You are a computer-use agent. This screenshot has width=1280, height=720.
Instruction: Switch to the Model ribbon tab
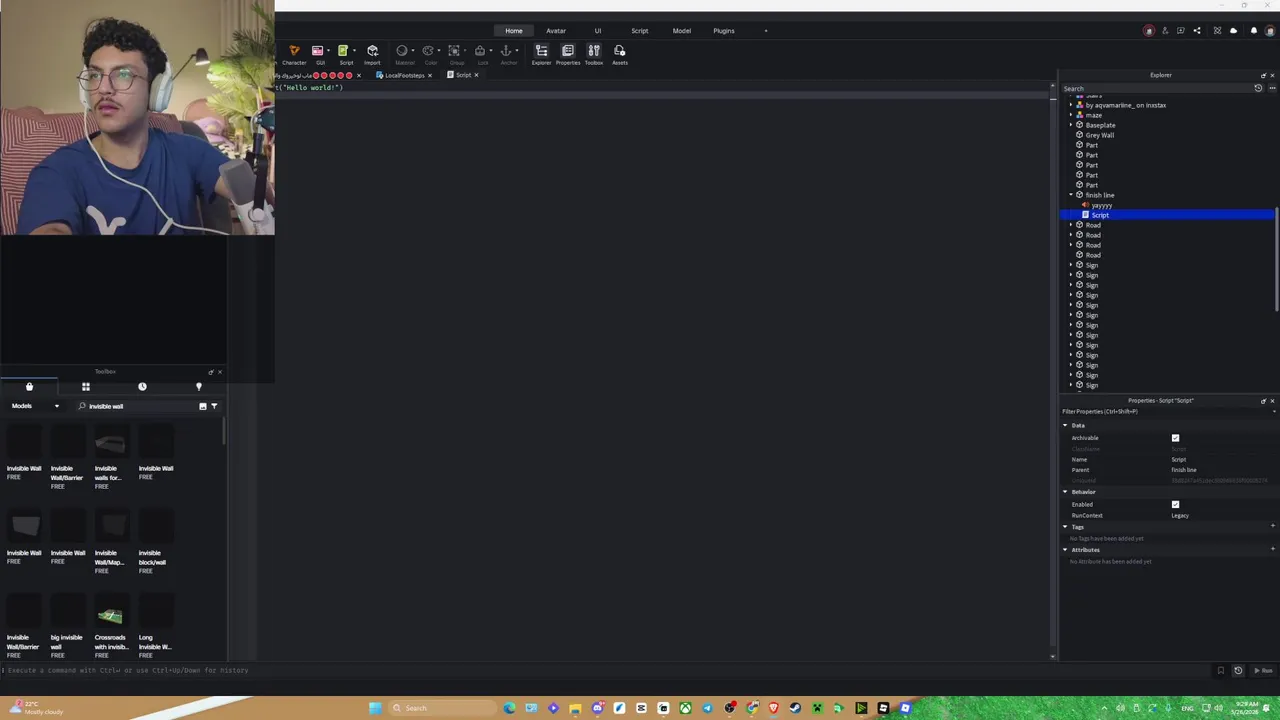[x=682, y=31]
